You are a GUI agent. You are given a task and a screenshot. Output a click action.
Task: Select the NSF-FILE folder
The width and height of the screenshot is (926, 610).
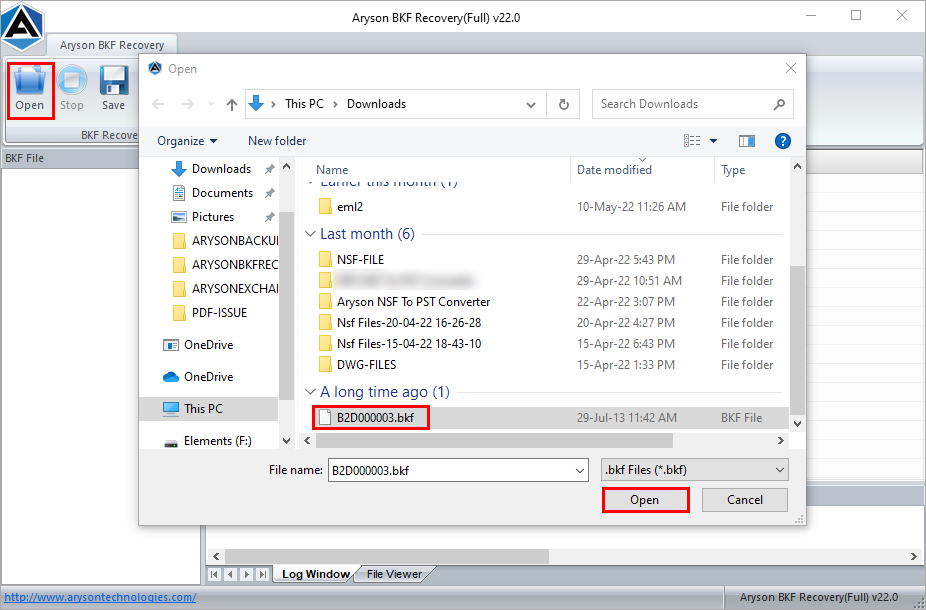point(360,260)
